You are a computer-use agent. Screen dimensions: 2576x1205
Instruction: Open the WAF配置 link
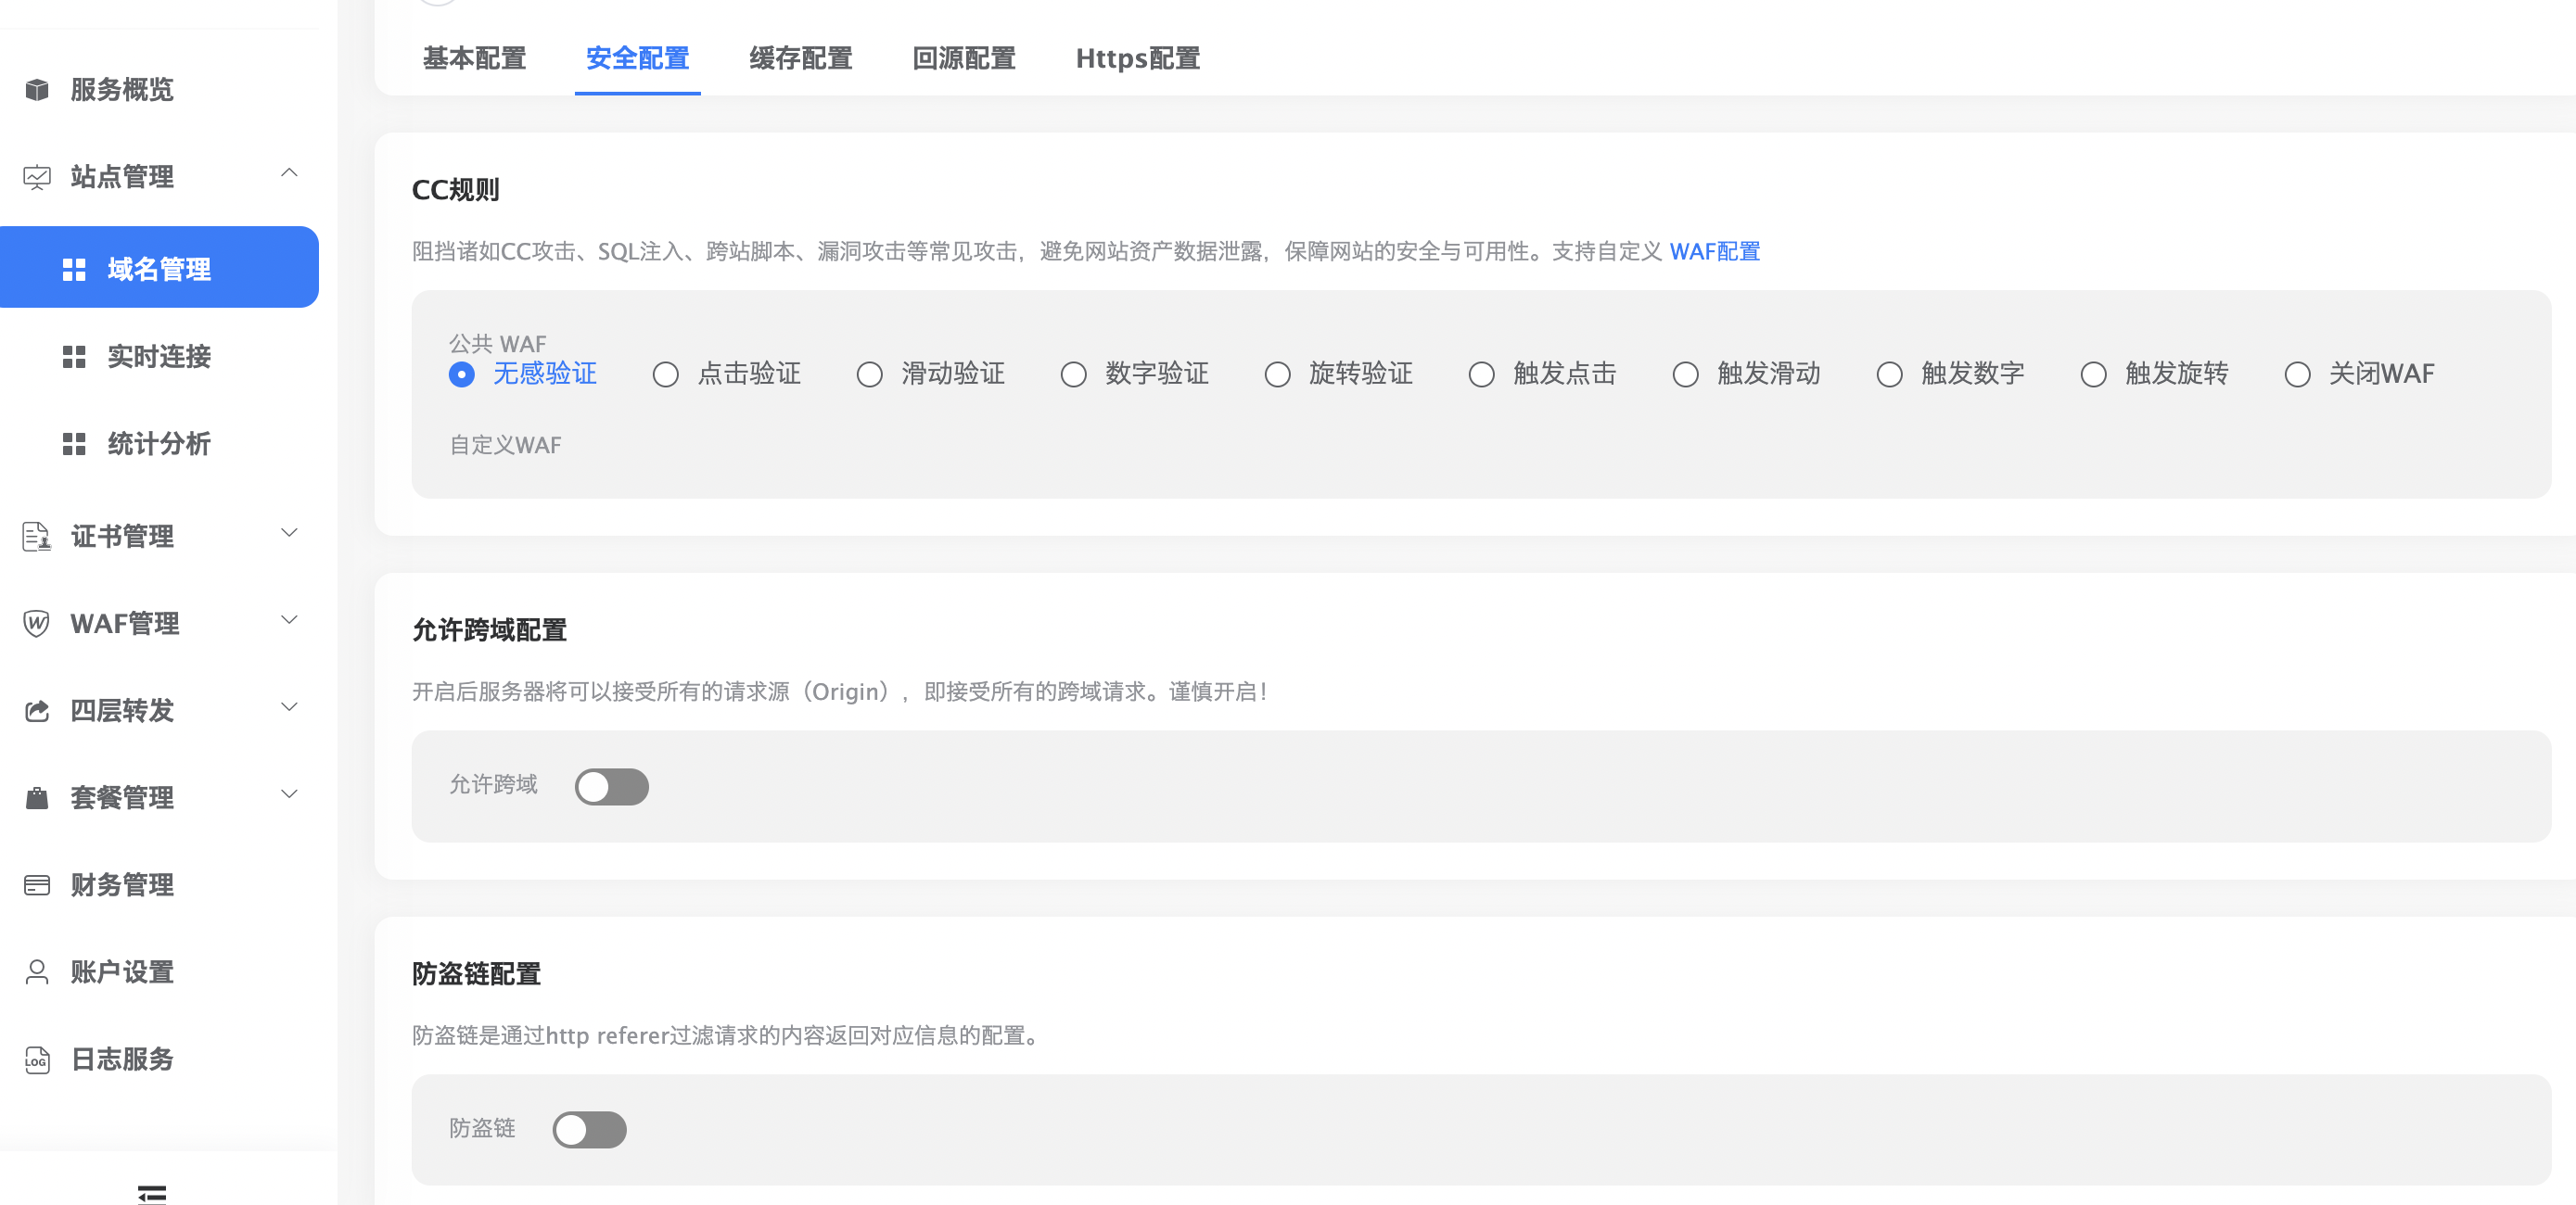(1714, 251)
